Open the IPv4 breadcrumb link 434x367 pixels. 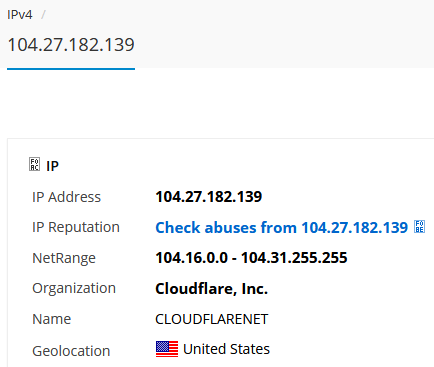coord(20,15)
